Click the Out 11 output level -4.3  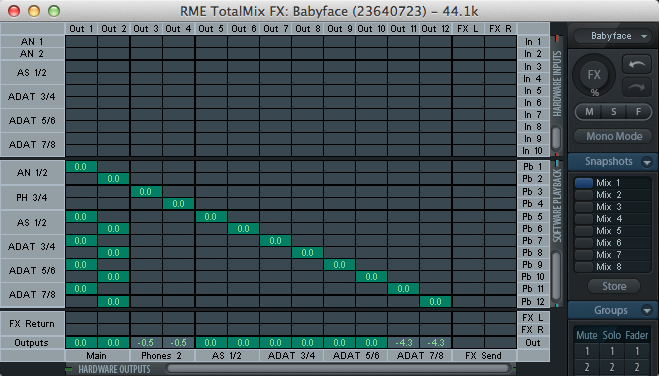403,343
